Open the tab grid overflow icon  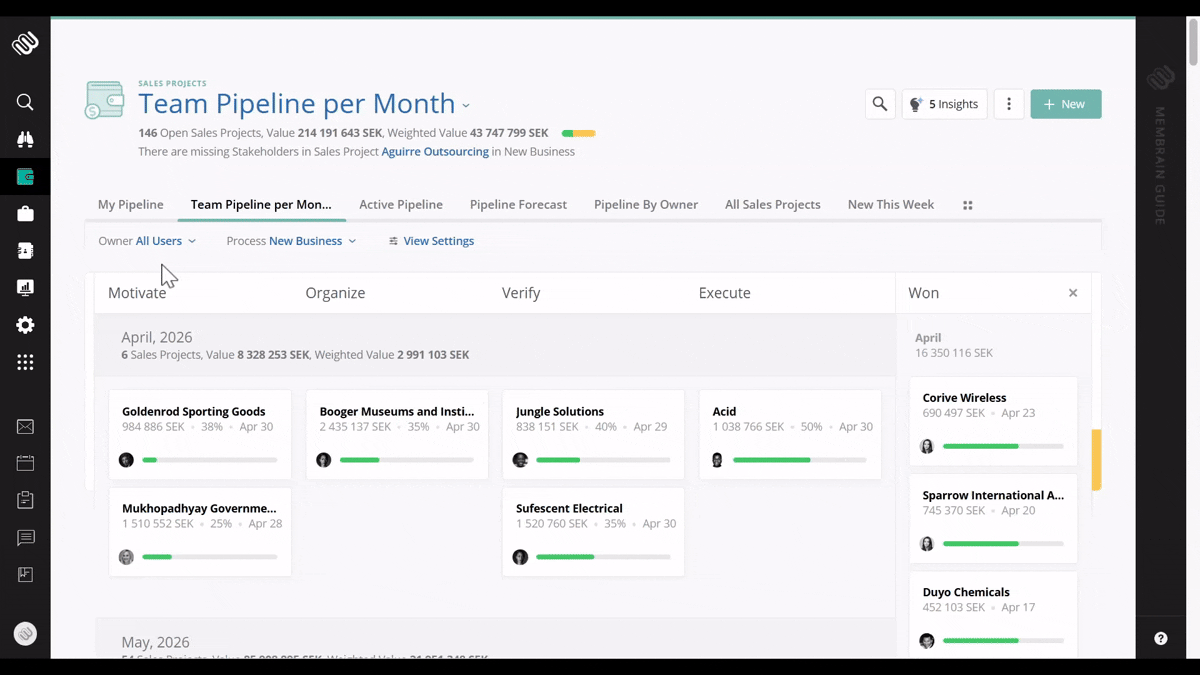[x=967, y=205]
